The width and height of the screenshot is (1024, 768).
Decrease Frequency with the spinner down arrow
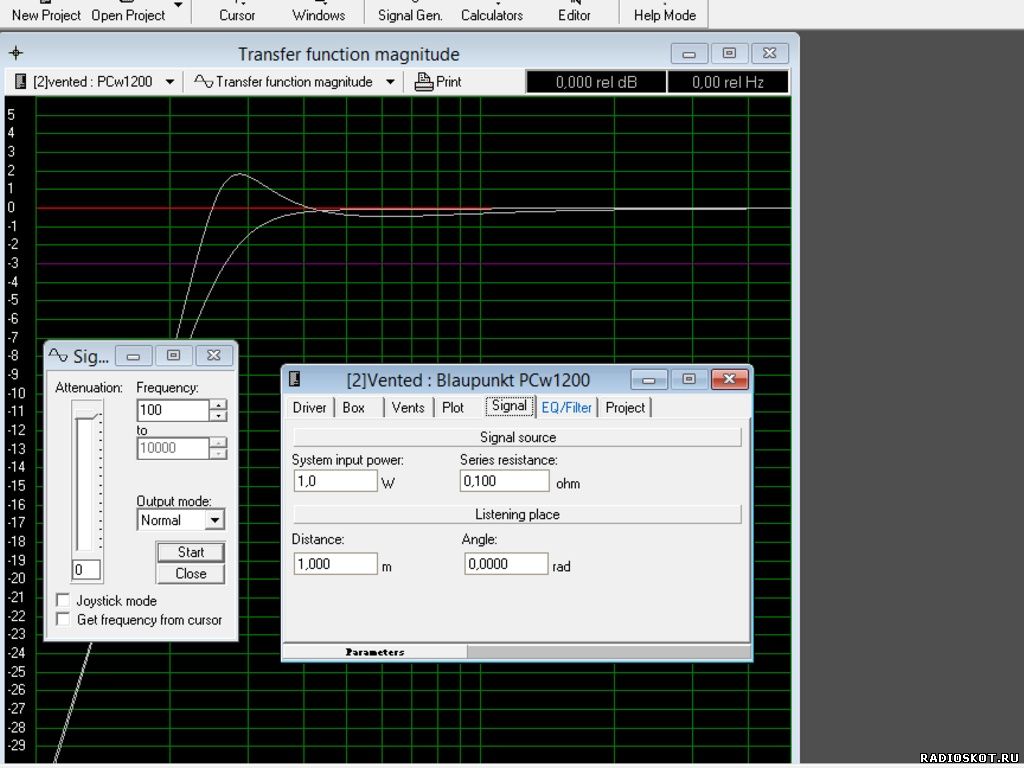pyautogui.click(x=218, y=415)
